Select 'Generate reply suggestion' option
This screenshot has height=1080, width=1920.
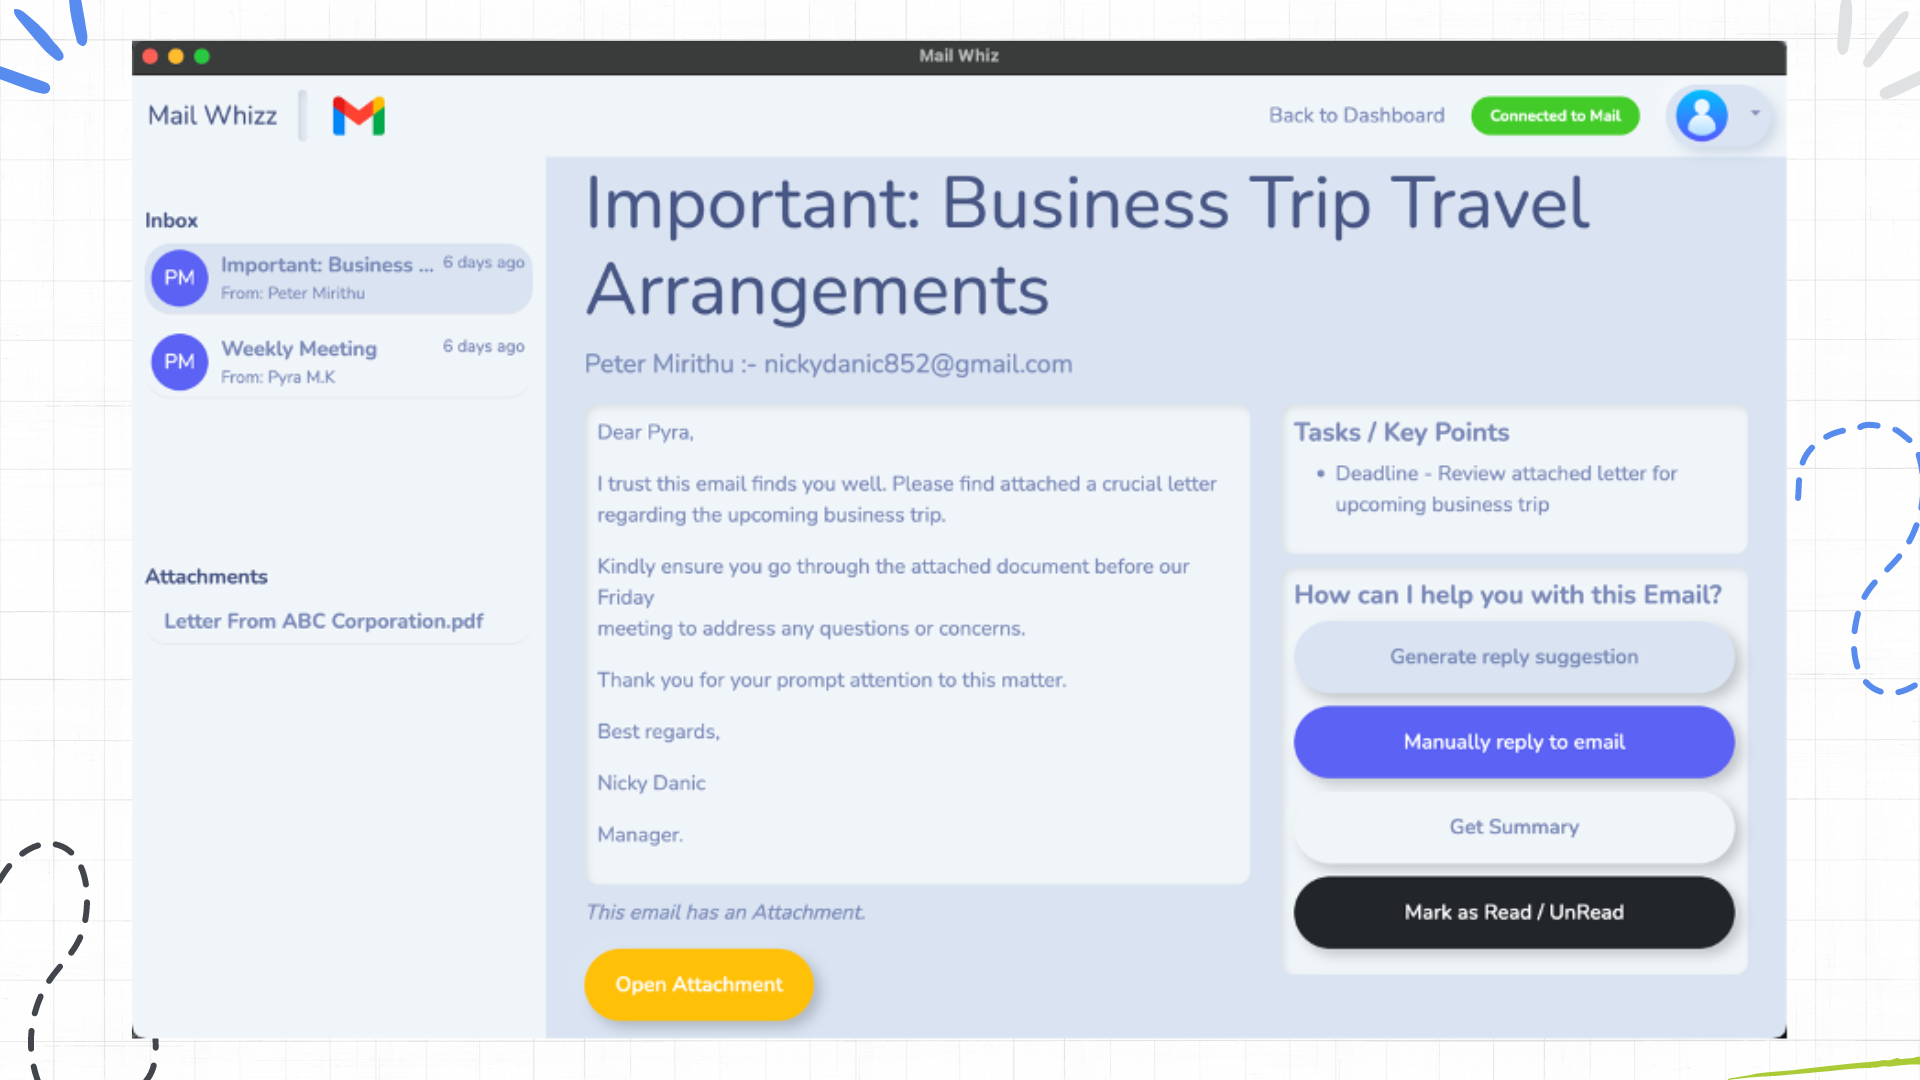tap(1514, 657)
